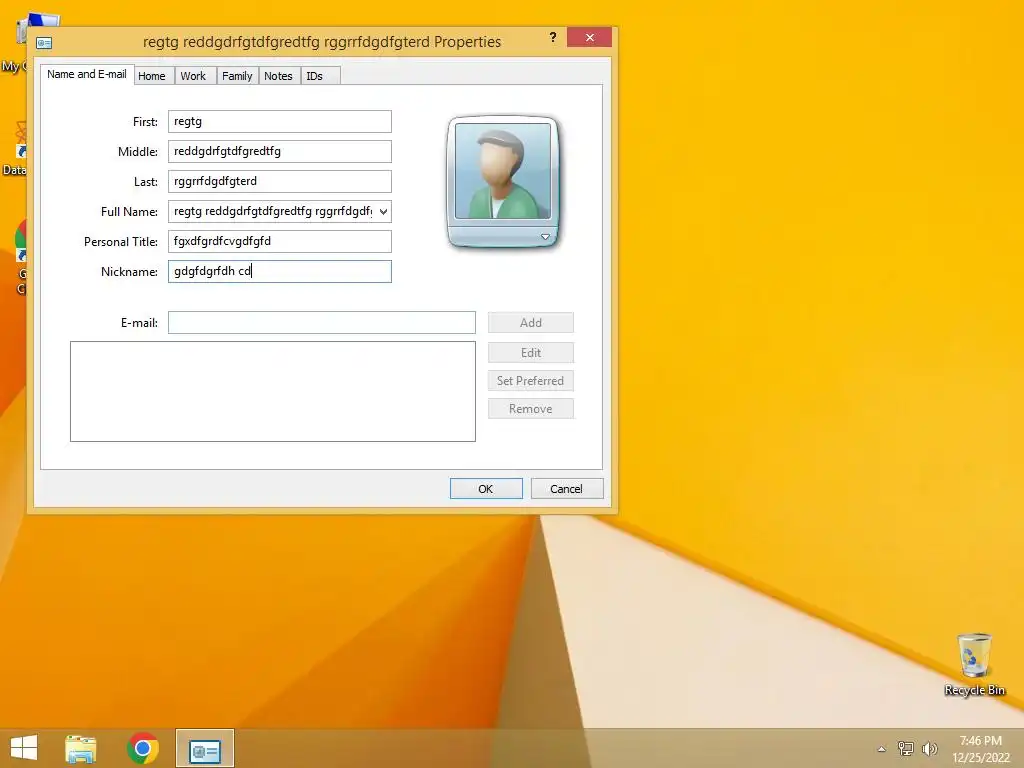Click the Contacts app taskbar icon
This screenshot has width=1024, height=768.
coord(205,749)
